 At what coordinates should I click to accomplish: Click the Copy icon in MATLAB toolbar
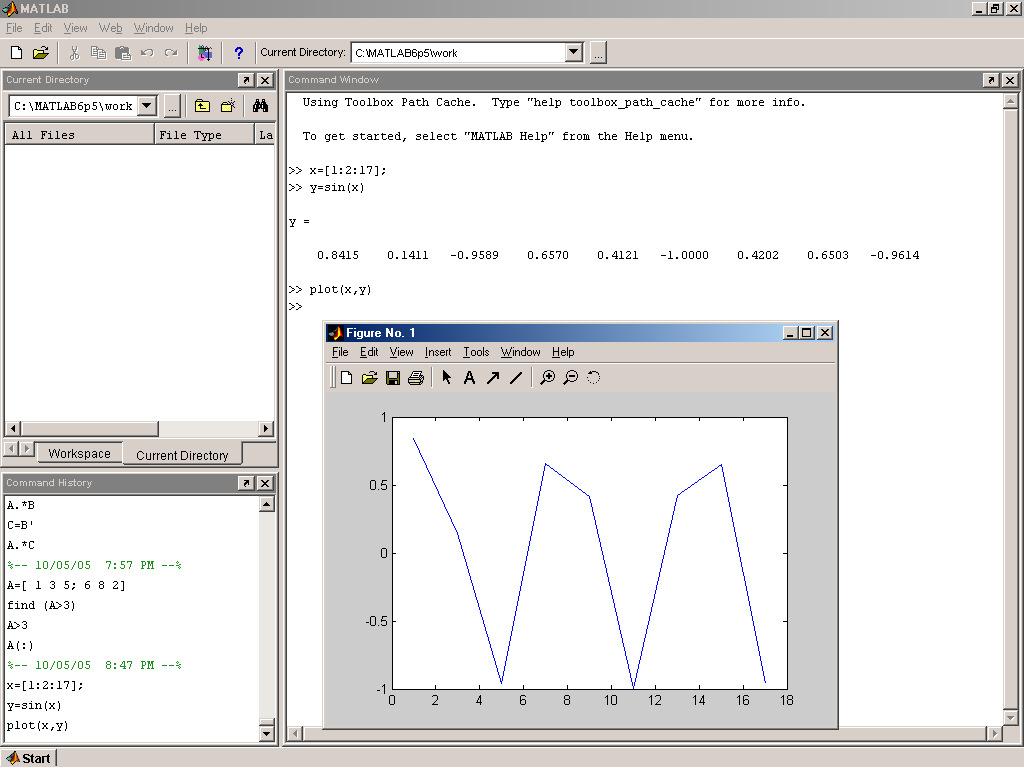pos(99,53)
